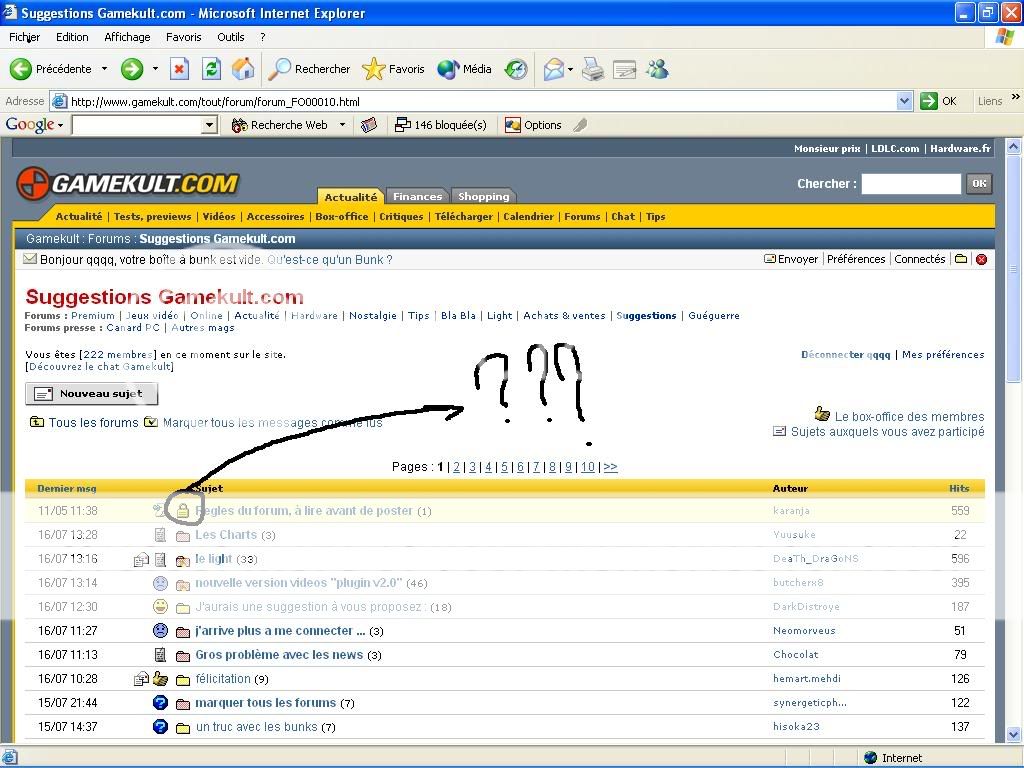1024x768 pixels.
Task: Open the Messenger icon in the toolbar
Action: 657,69
